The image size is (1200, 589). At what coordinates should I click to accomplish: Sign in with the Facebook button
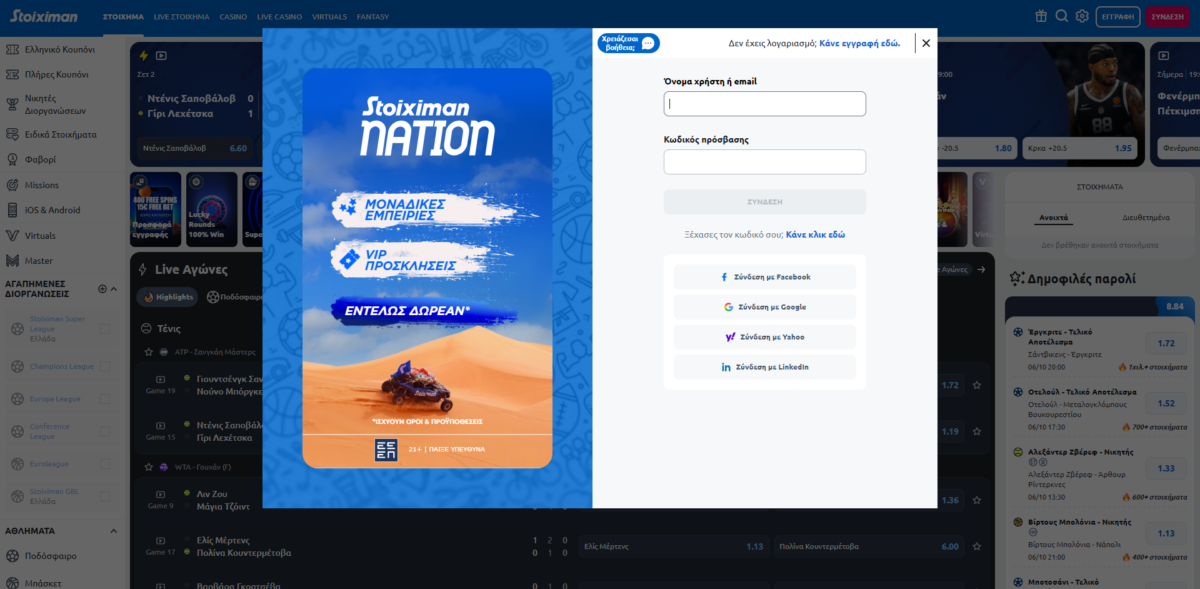point(765,277)
